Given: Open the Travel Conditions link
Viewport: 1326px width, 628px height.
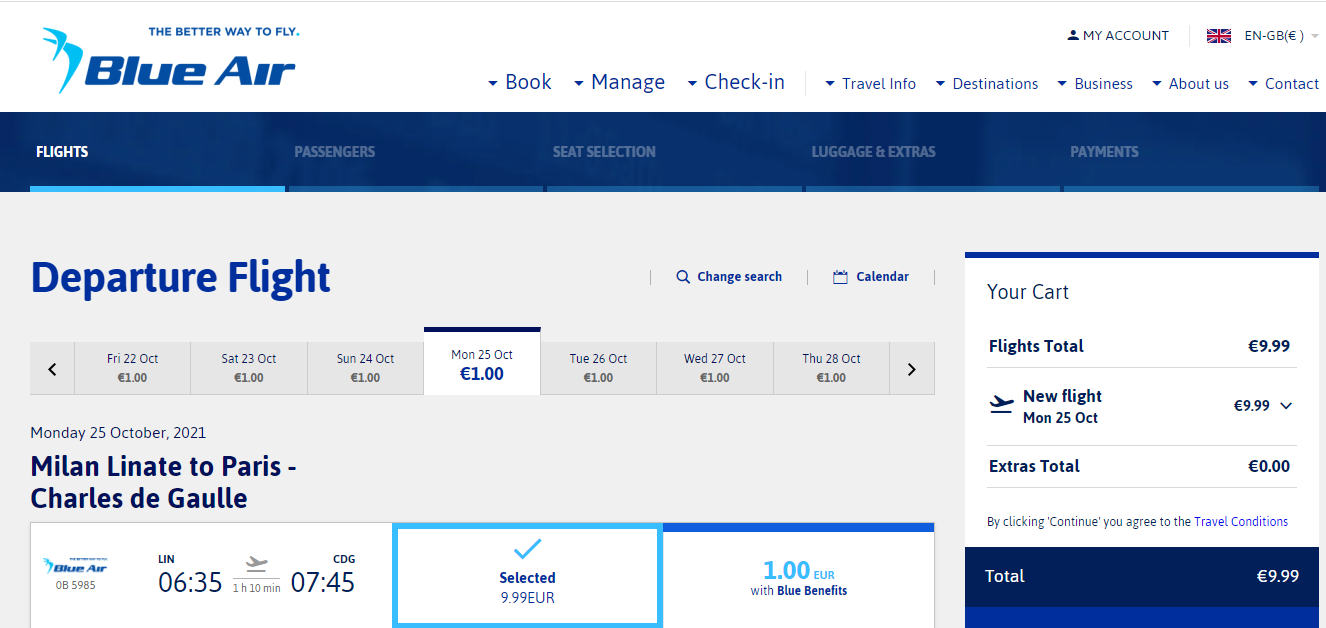Looking at the screenshot, I should [1241, 521].
